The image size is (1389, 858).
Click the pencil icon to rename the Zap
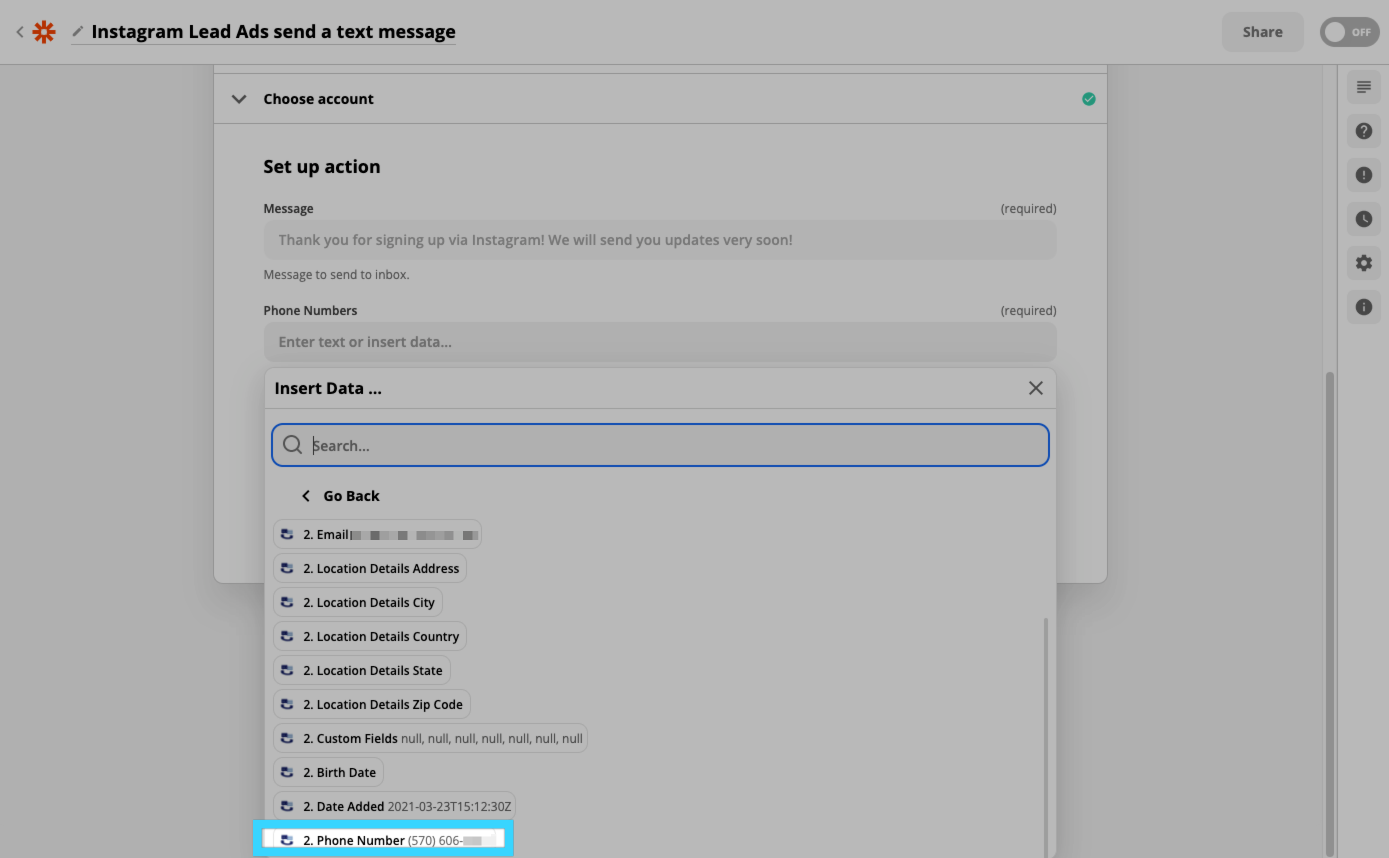[x=78, y=32]
